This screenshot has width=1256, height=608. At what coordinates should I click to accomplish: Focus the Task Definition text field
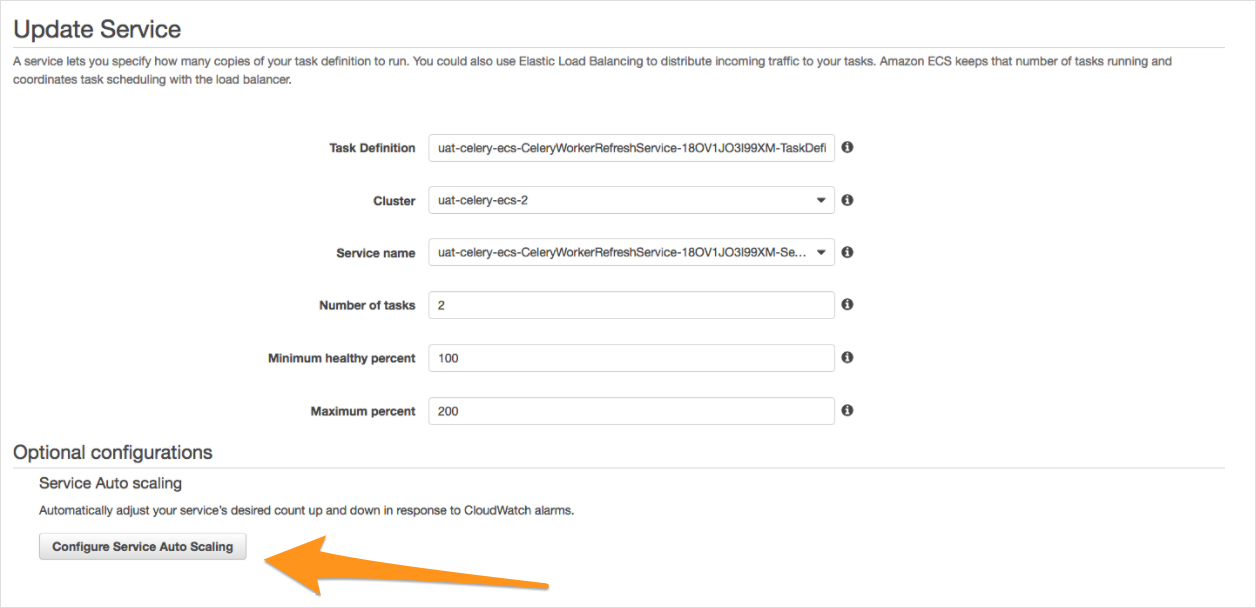tap(631, 148)
